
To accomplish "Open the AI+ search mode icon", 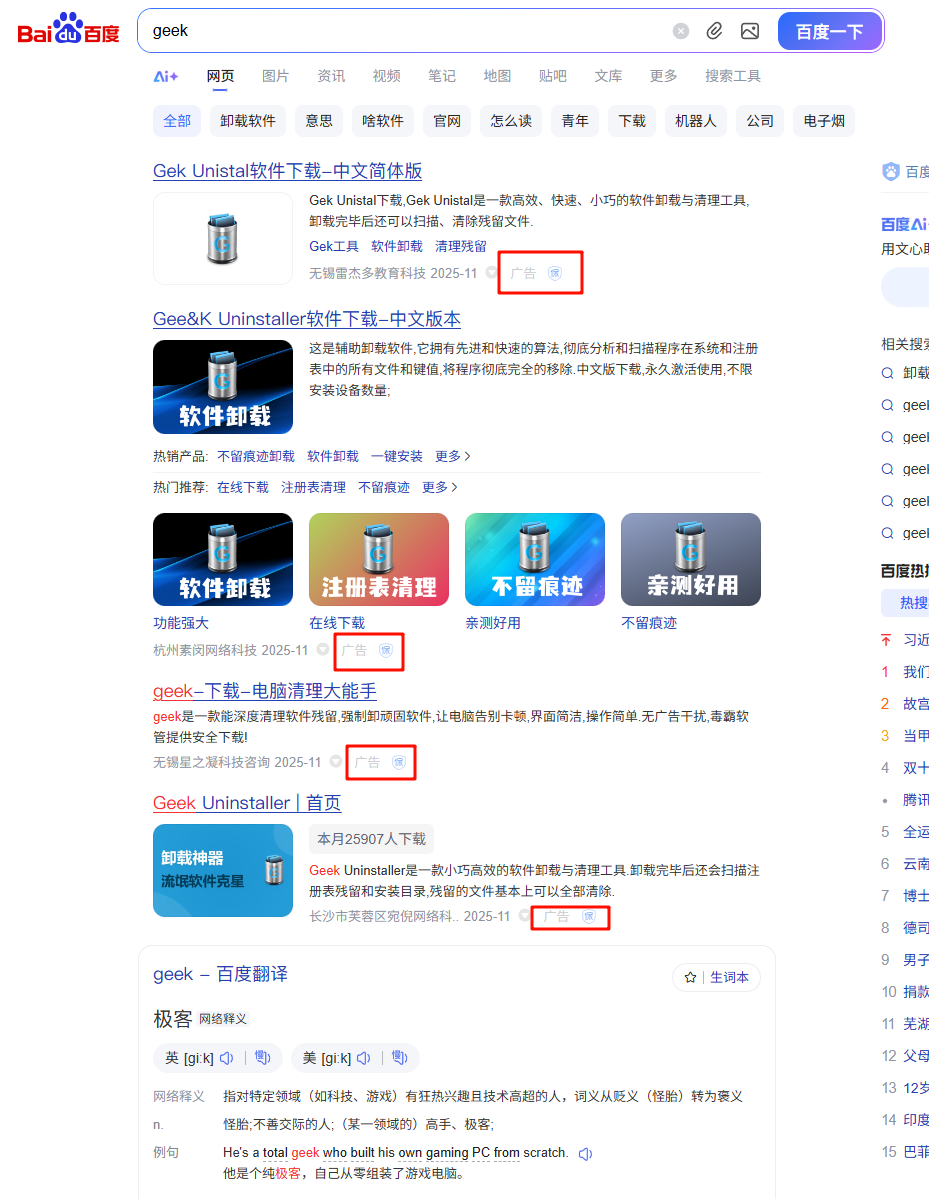I will 166,76.
